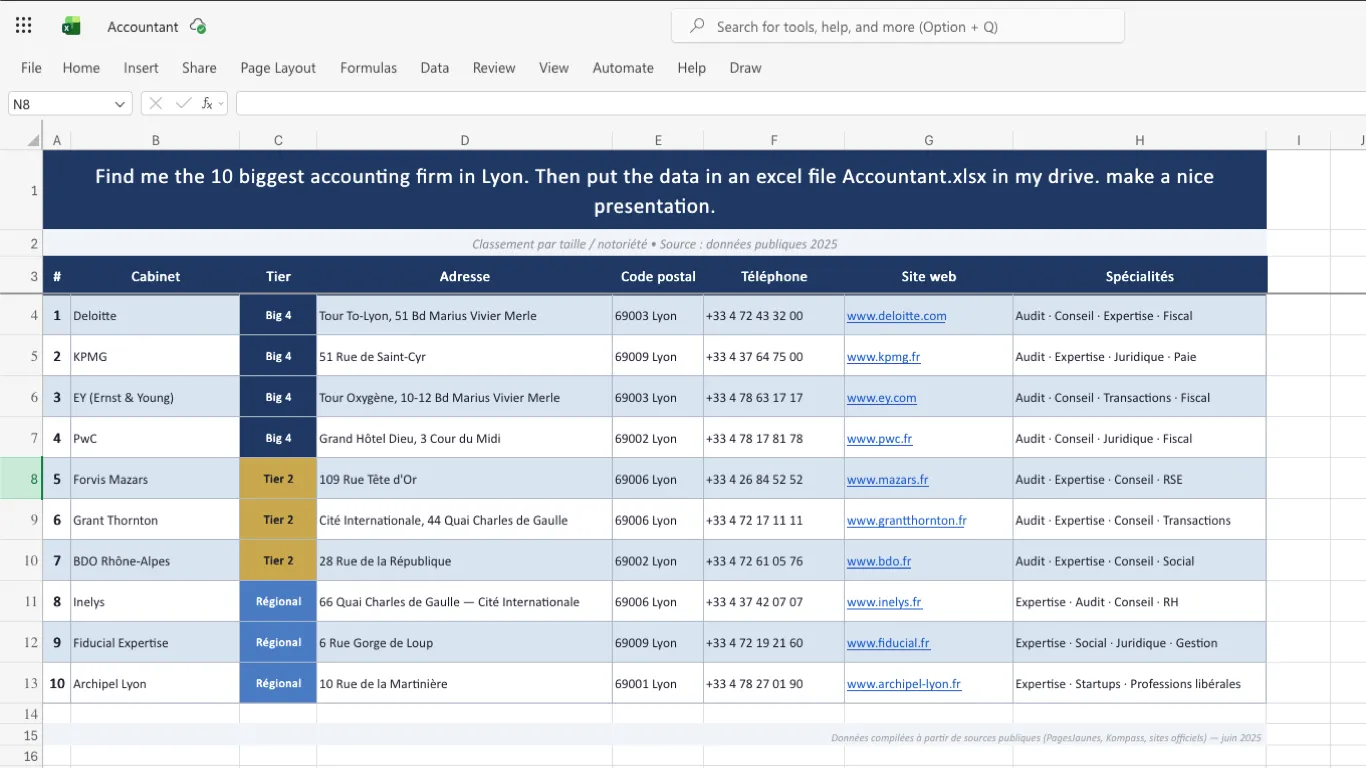Screen dimensions: 1366x768
Task: Select the Spécialités header cell
Action: click(1139, 276)
